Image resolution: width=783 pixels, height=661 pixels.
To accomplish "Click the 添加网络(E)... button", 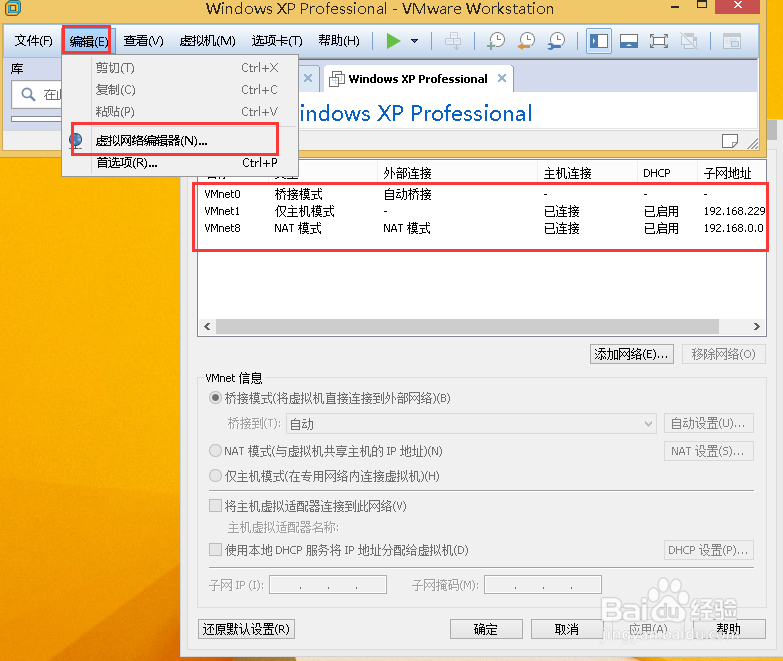I will point(631,354).
